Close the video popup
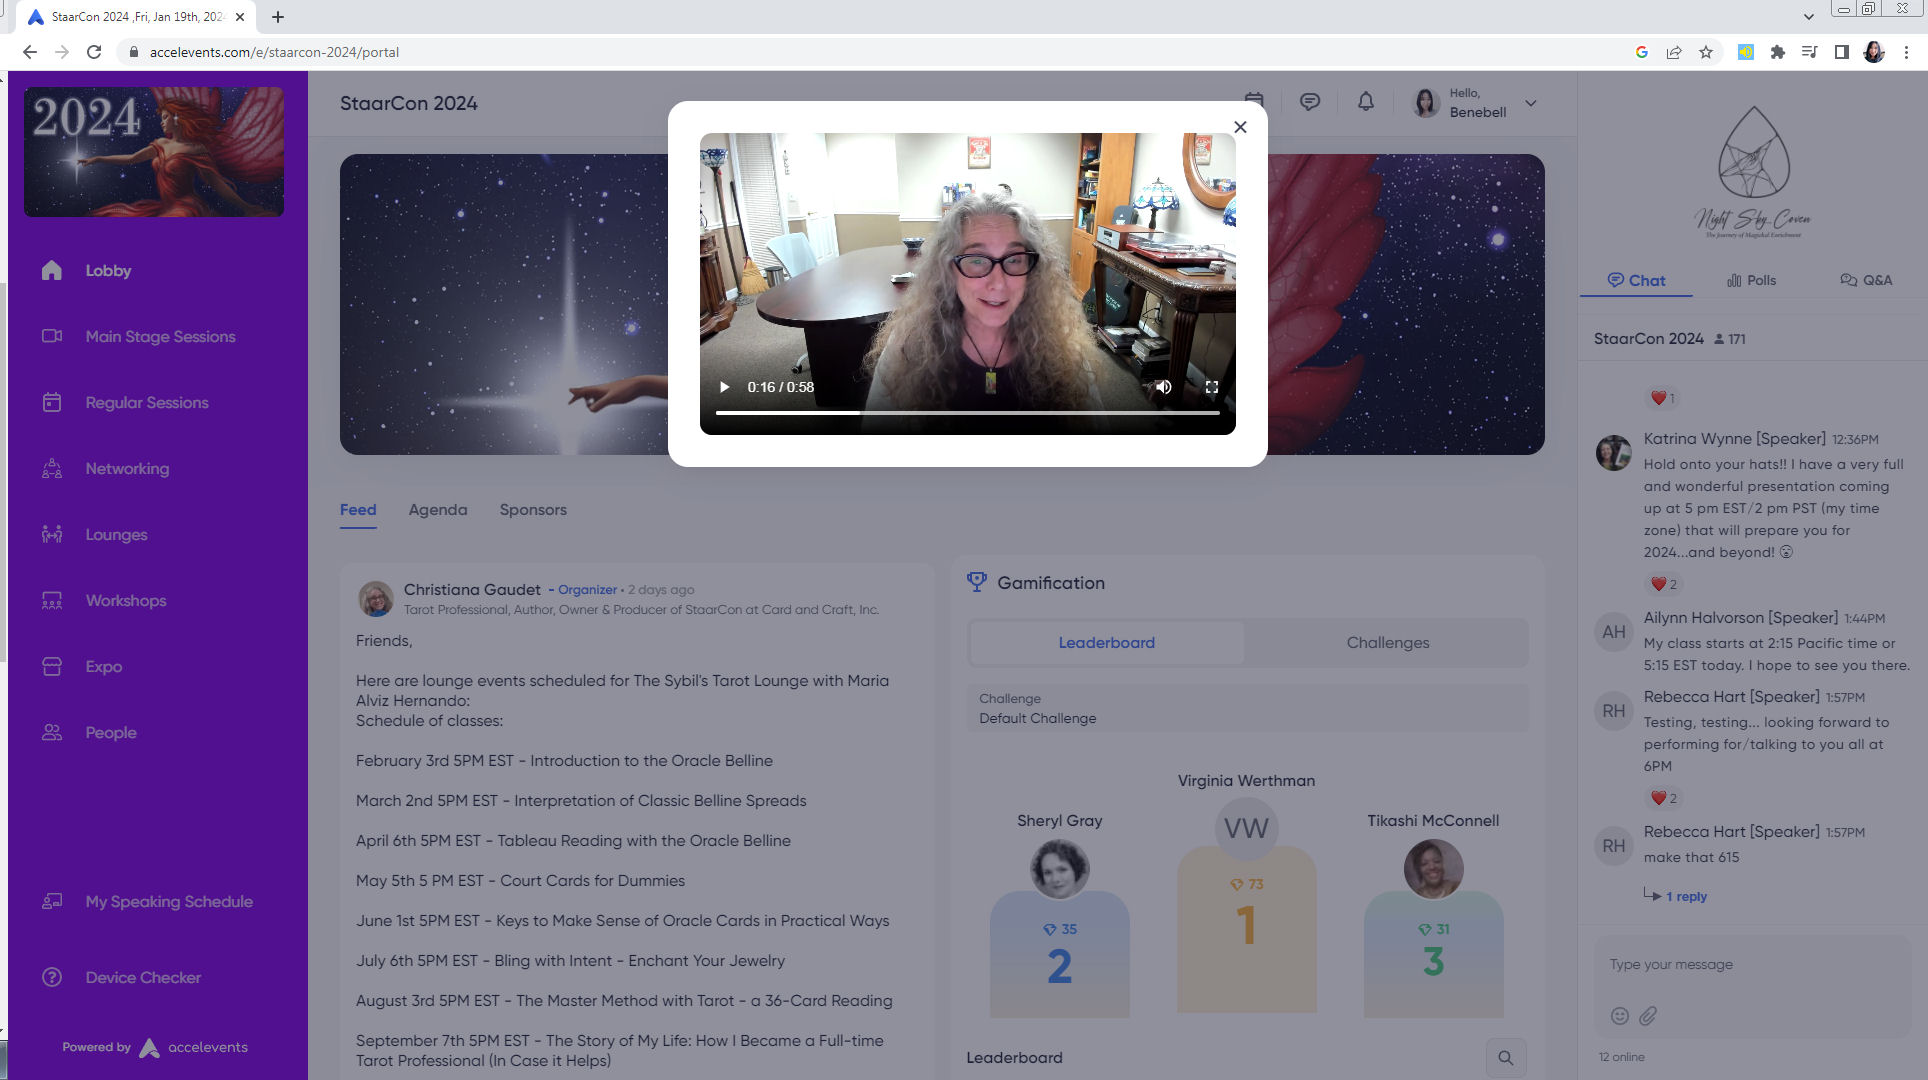Screen dimensions: 1928x1080 coord(1240,127)
